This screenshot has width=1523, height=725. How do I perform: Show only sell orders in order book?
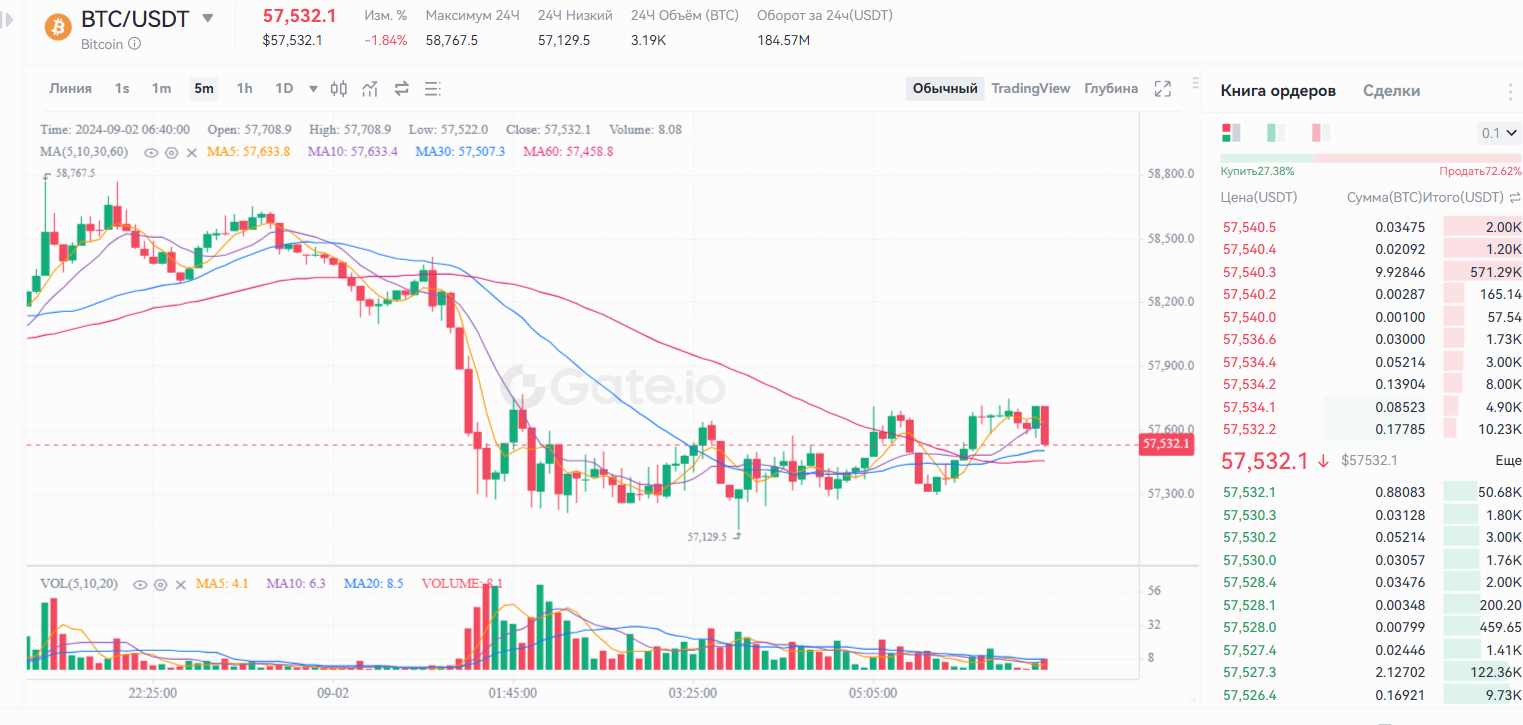pos(1321,133)
